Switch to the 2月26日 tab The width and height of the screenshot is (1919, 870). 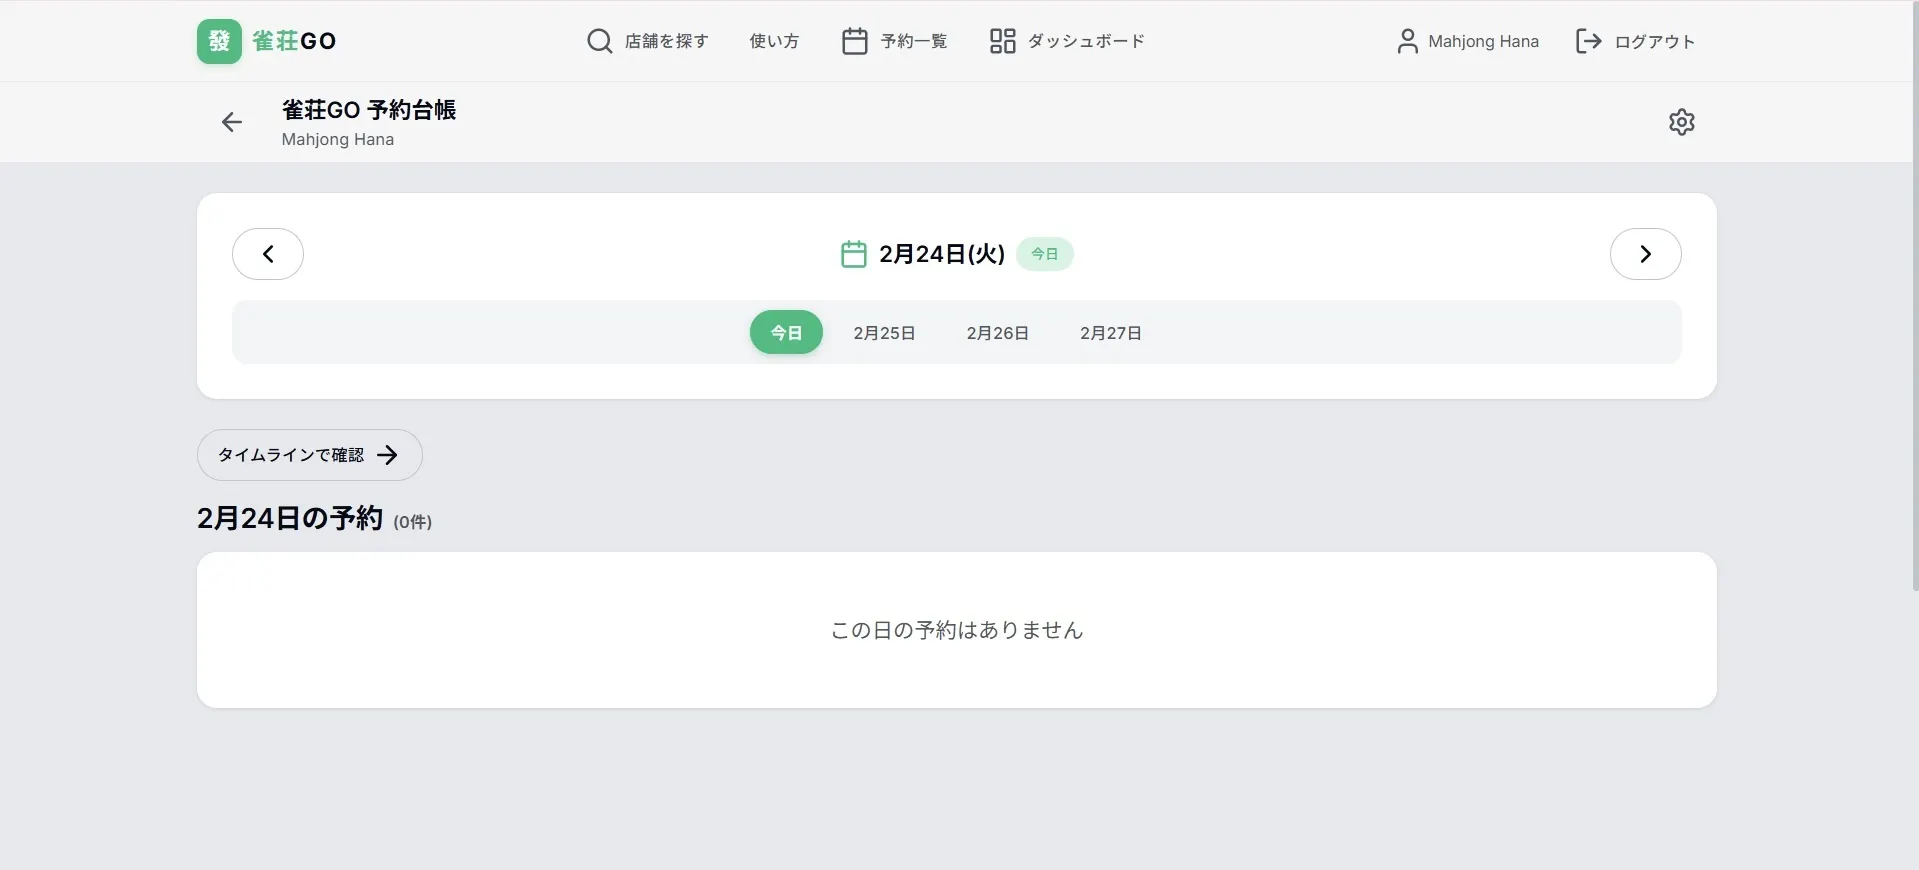(x=997, y=333)
